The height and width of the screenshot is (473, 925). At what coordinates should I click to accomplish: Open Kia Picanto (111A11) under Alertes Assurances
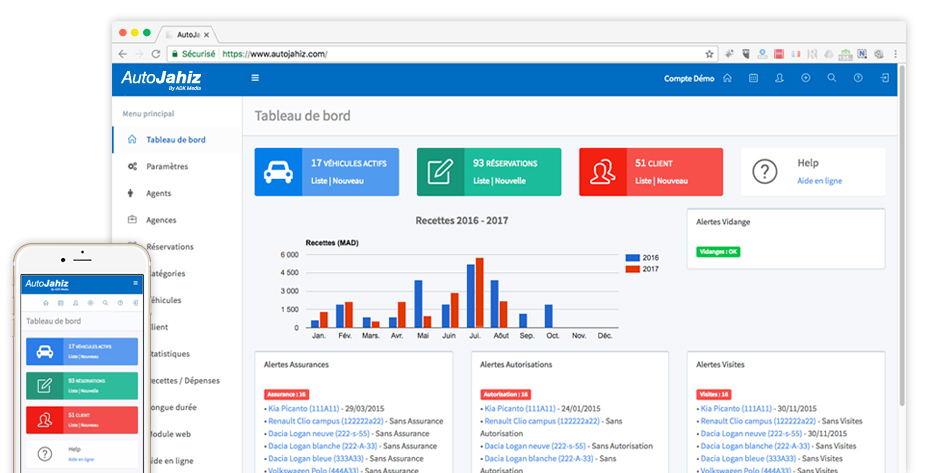tap(304, 408)
